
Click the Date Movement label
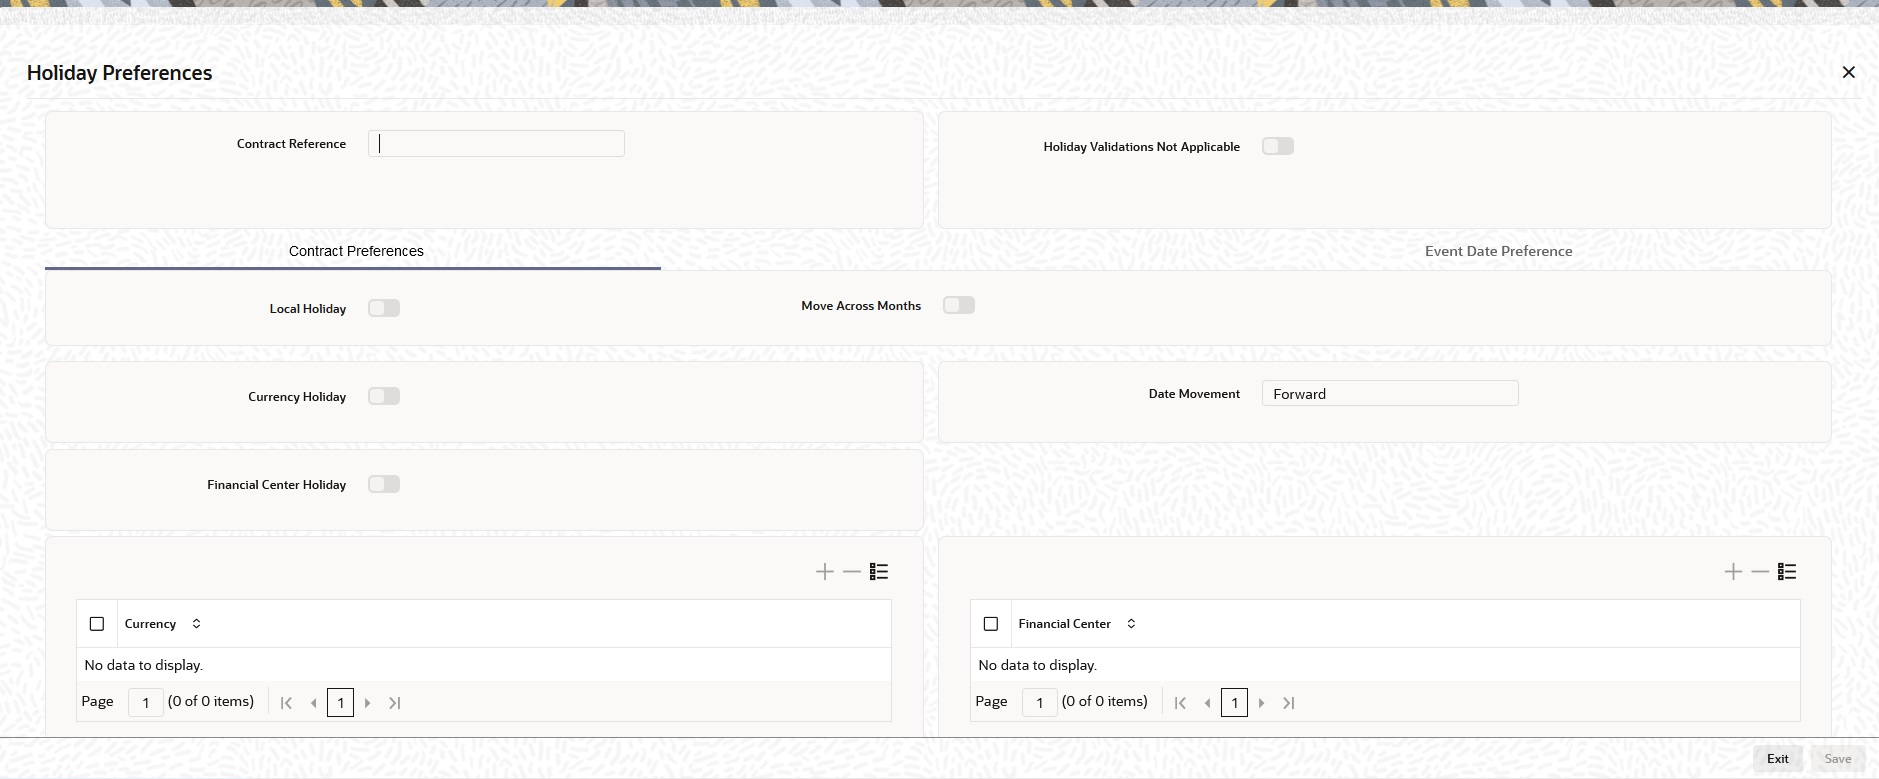(x=1194, y=394)
